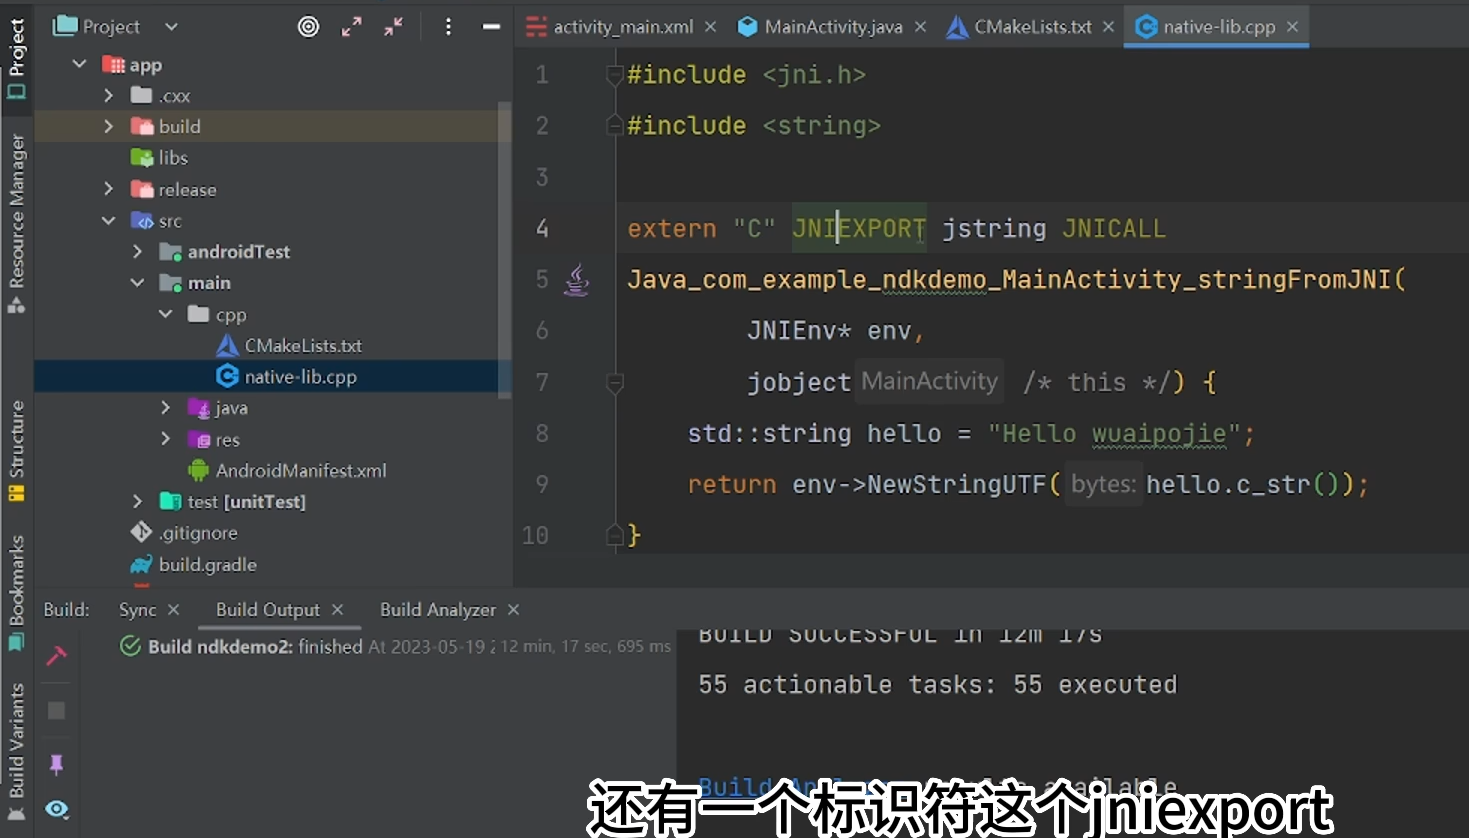Open the Project view dropdown
This screenshot has height=838, width=1469.
(x=171, y=27)
